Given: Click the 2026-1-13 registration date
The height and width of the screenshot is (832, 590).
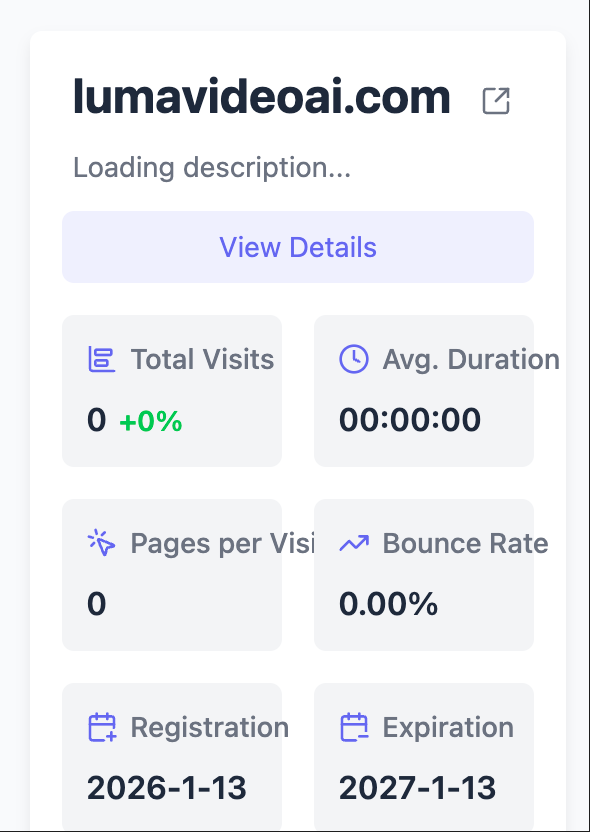Looking at the screenshot, I should (x=167, y=788).
